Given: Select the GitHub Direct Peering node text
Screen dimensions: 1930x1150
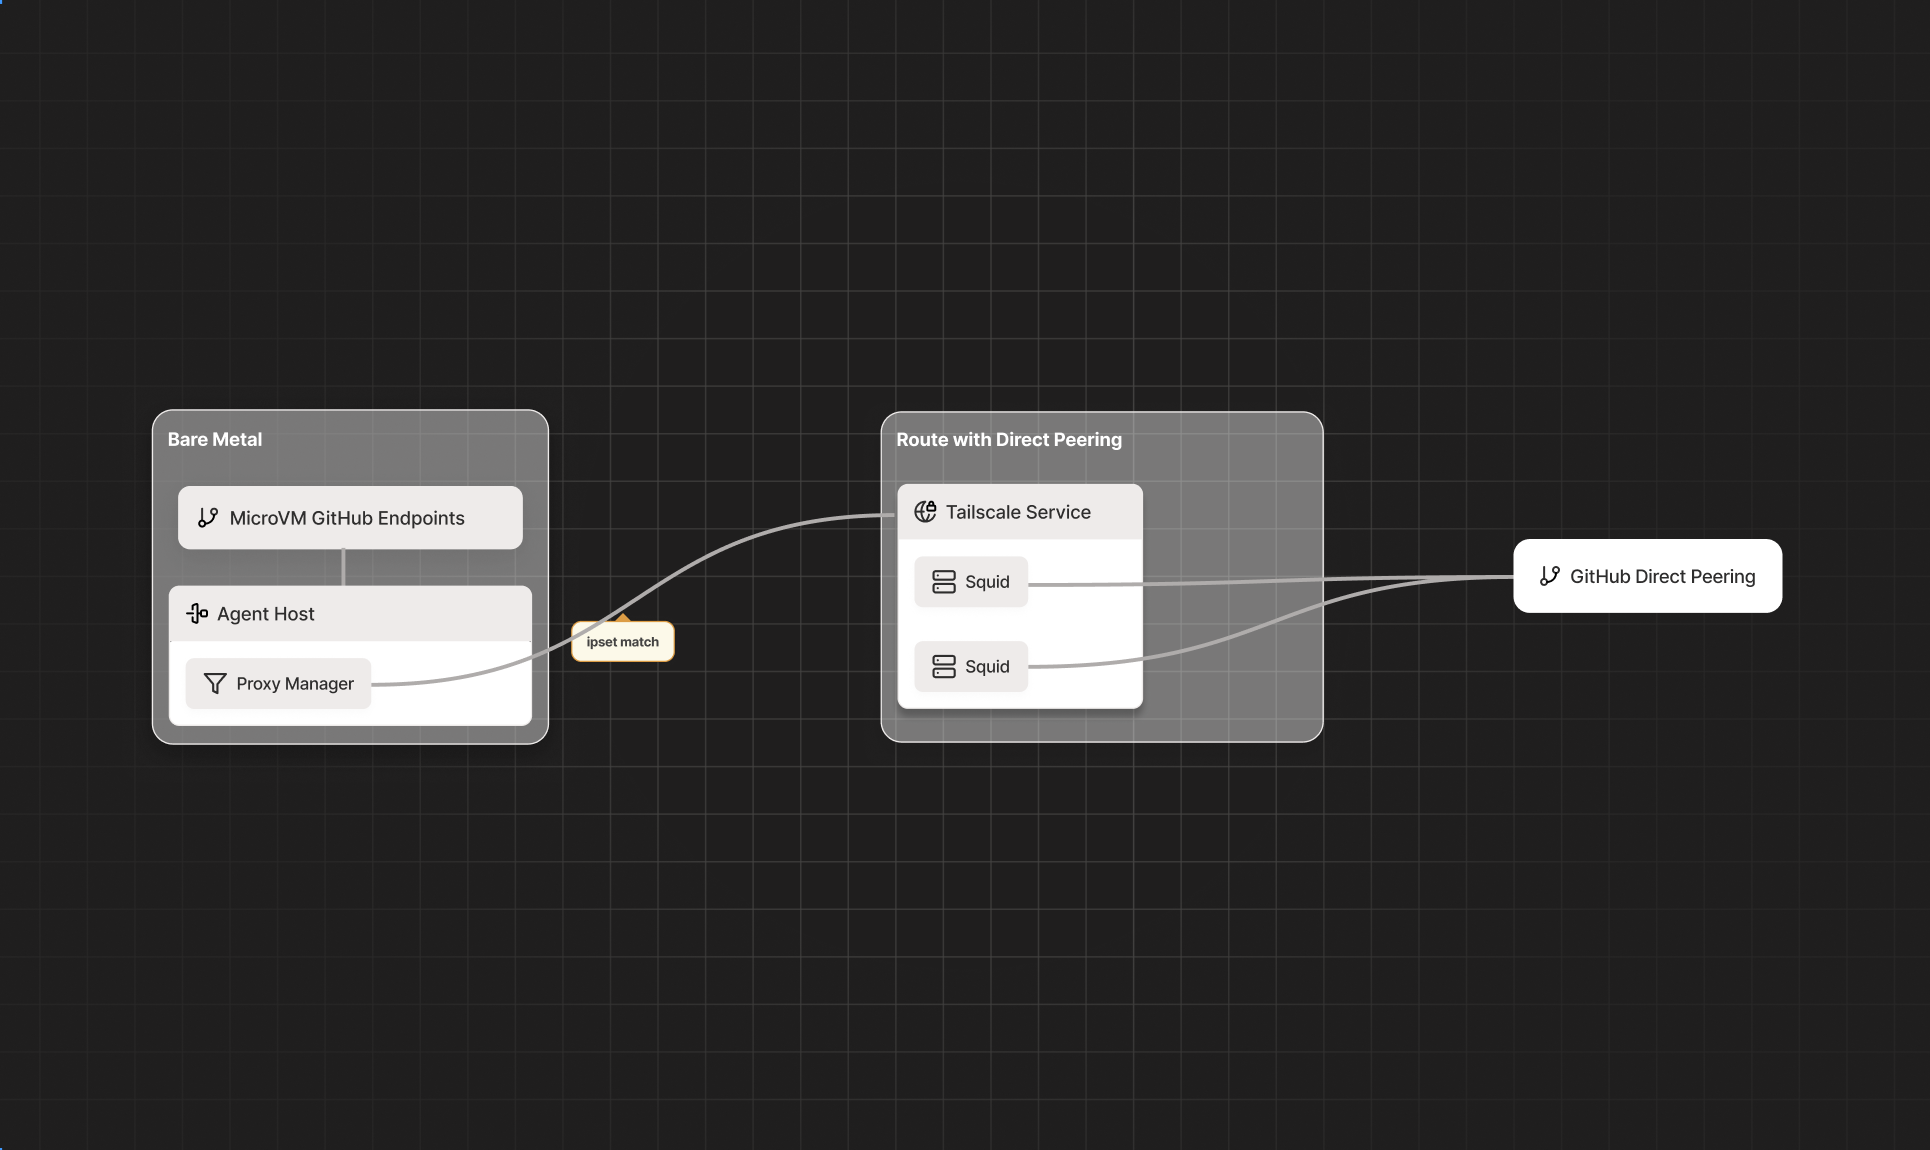Looking at the screenshot, I should click(x=1662, y=576).
